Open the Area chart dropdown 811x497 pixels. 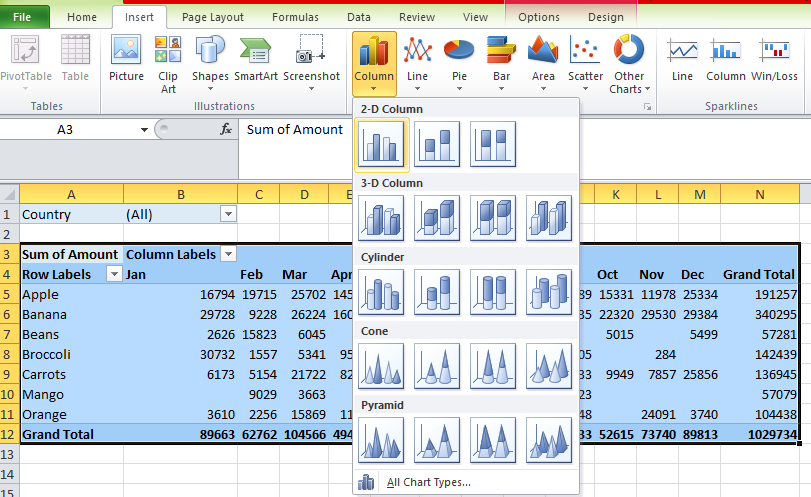[543, 64]
